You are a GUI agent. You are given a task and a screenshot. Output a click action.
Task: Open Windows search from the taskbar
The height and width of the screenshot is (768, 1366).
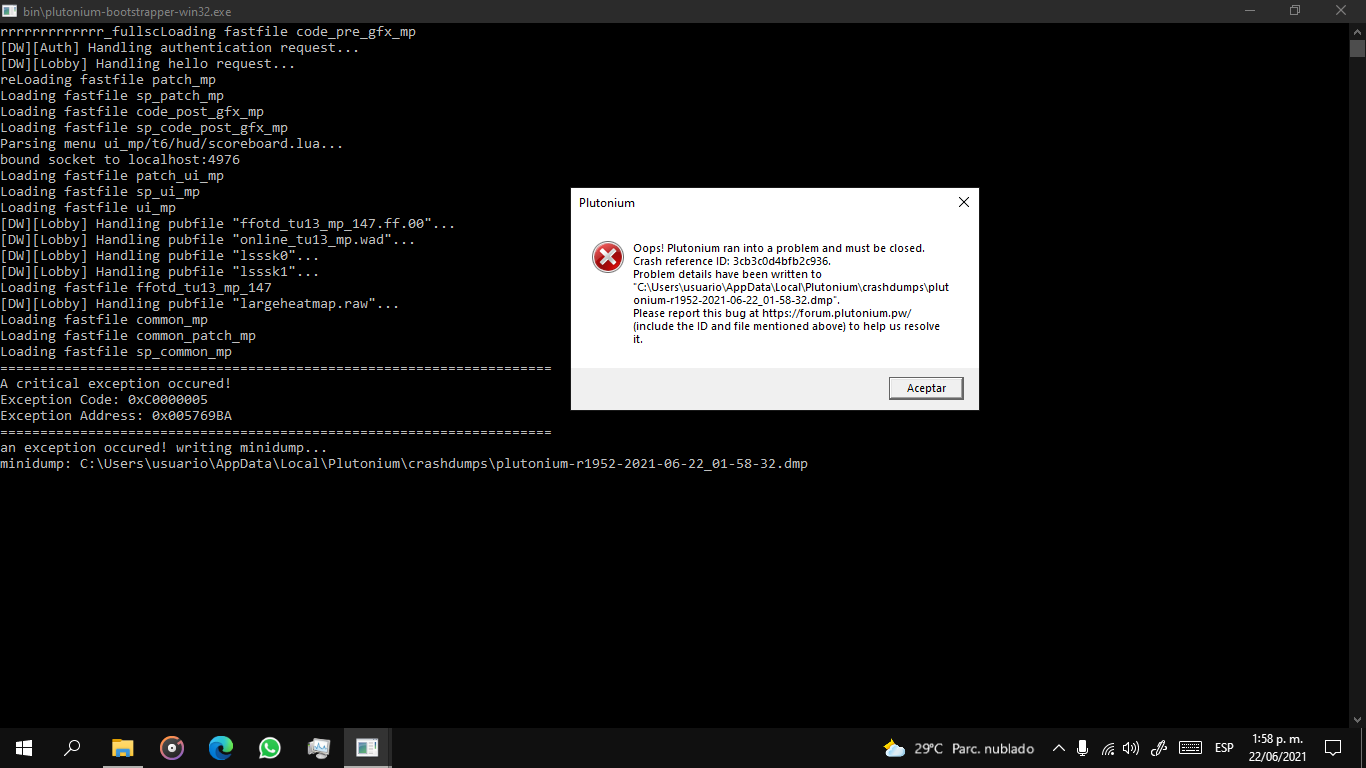72,748
